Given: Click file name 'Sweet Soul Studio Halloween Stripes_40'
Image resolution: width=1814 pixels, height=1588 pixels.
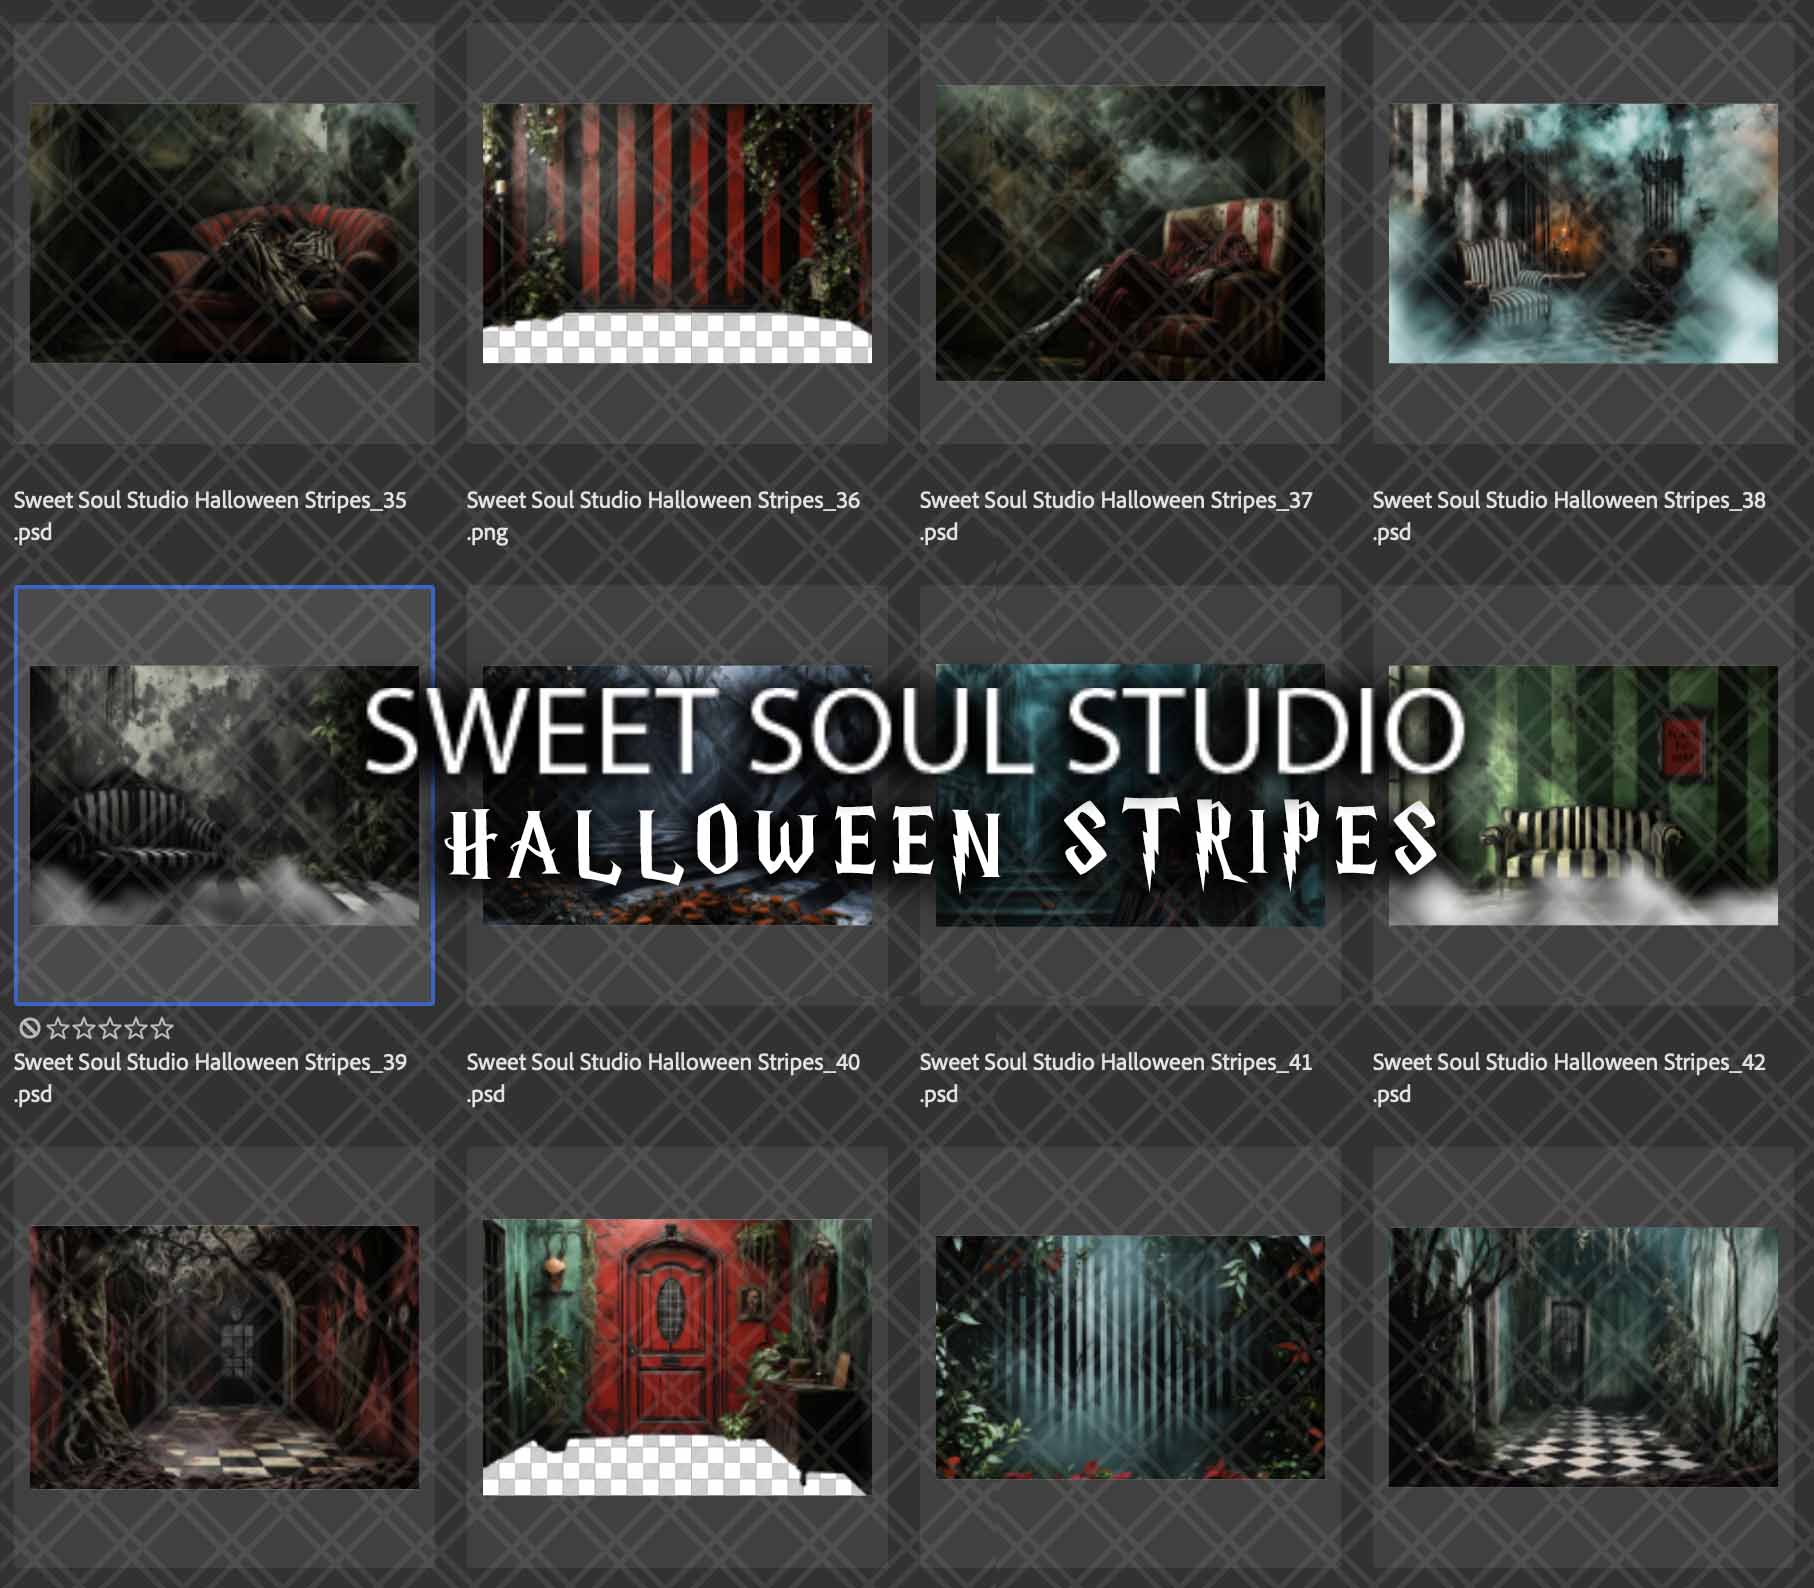Looking at the screenshot, I should click(663, 1062).
